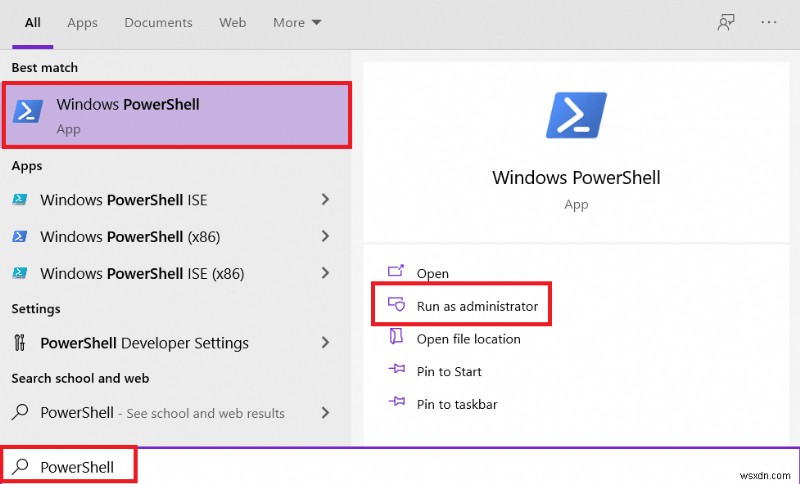Switch to the Apps tab

[82, 22]
